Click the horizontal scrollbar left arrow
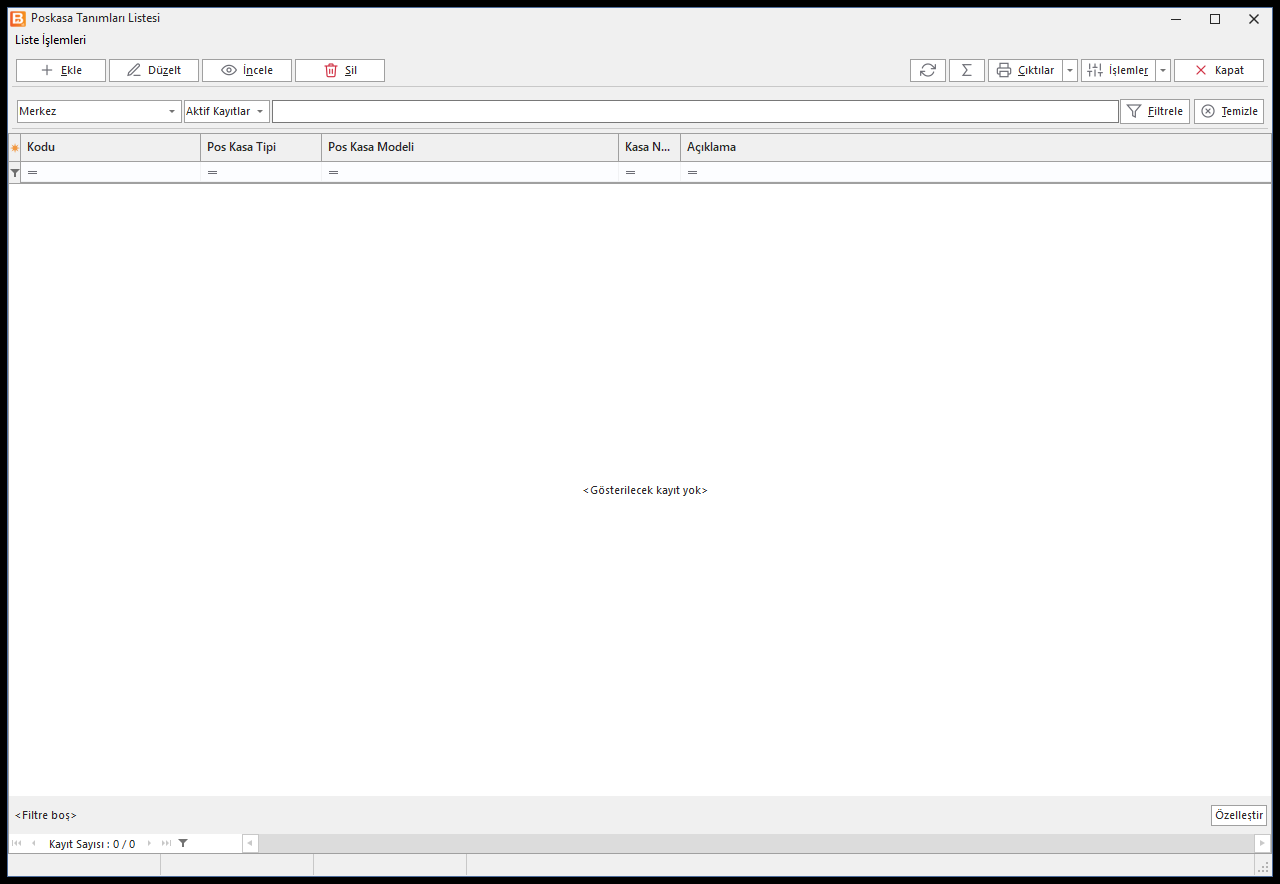The width and height of the screenshot is (1280, 884). (x=250, y=844)
